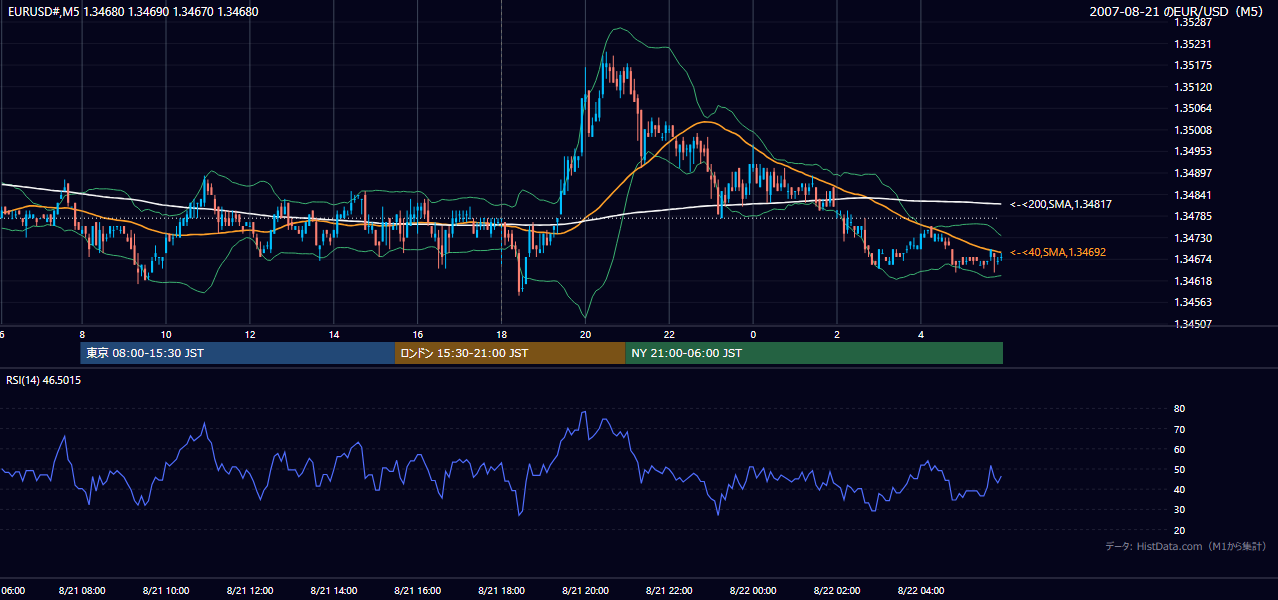Image resolution: width=1278 pixels, height=600 pixels.
Task: Click hour marker 14 under price chart
Action: (334, 334)
